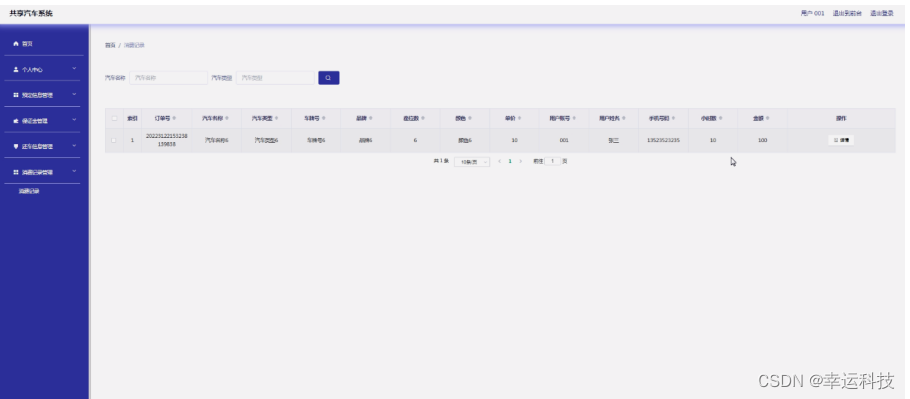Click the 操作 column header
The width and height of the screenshot is (910, 399).
tap(841, 118)
